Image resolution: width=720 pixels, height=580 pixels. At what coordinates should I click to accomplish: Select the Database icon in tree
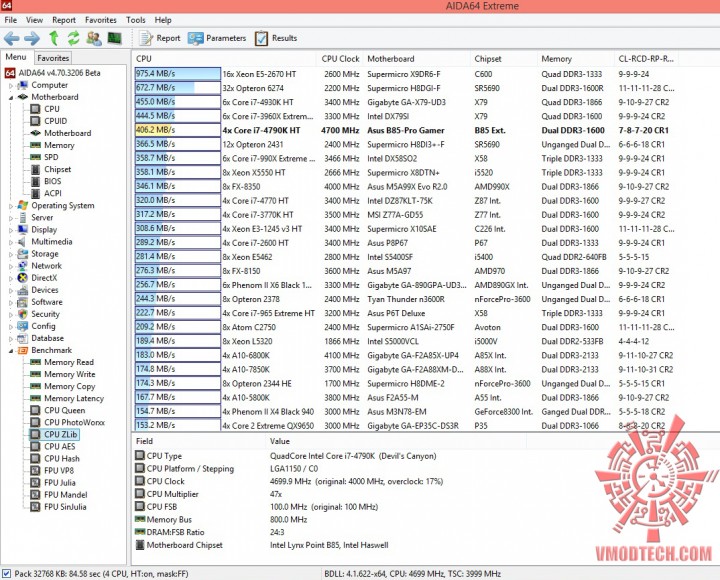pyautogui.click(x=22, y=338)
